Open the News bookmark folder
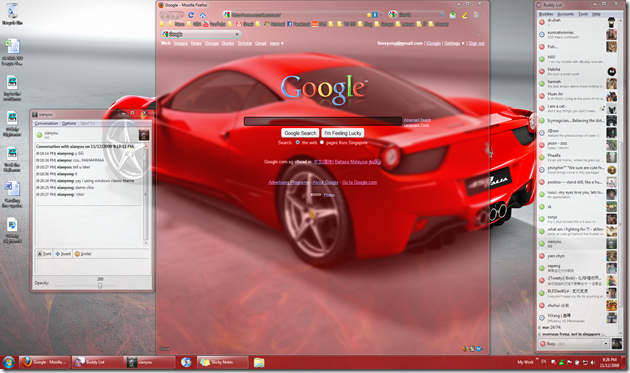 [x=176, y=24]
